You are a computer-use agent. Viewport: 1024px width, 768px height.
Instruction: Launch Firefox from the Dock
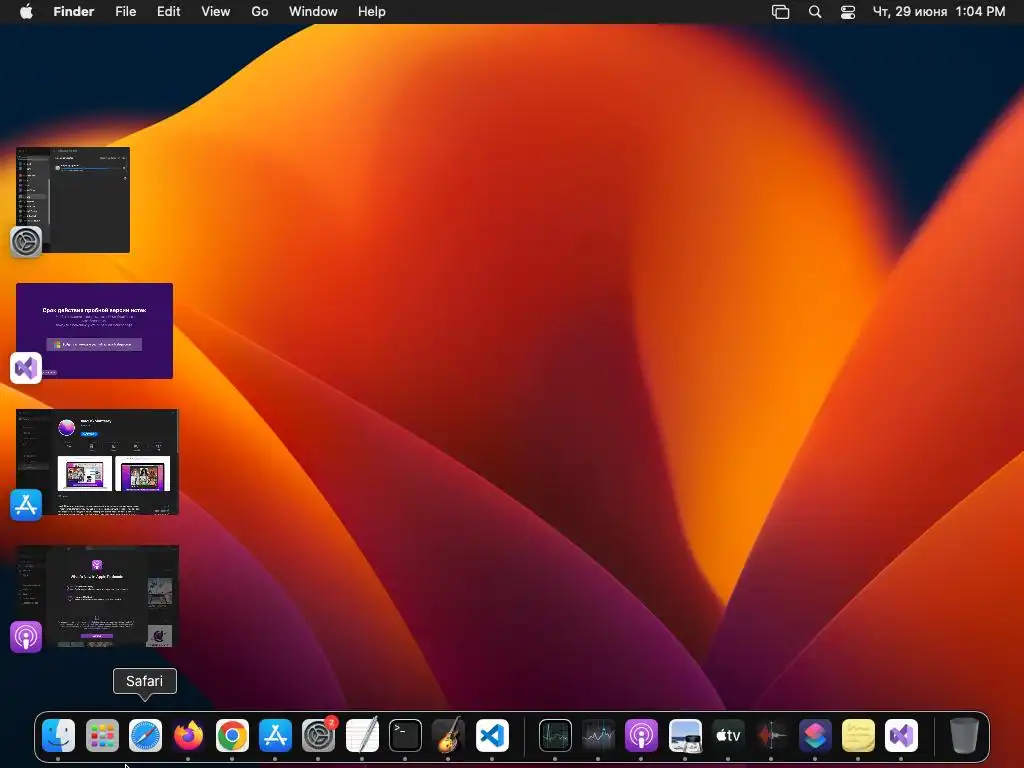(x=188, y=736)
